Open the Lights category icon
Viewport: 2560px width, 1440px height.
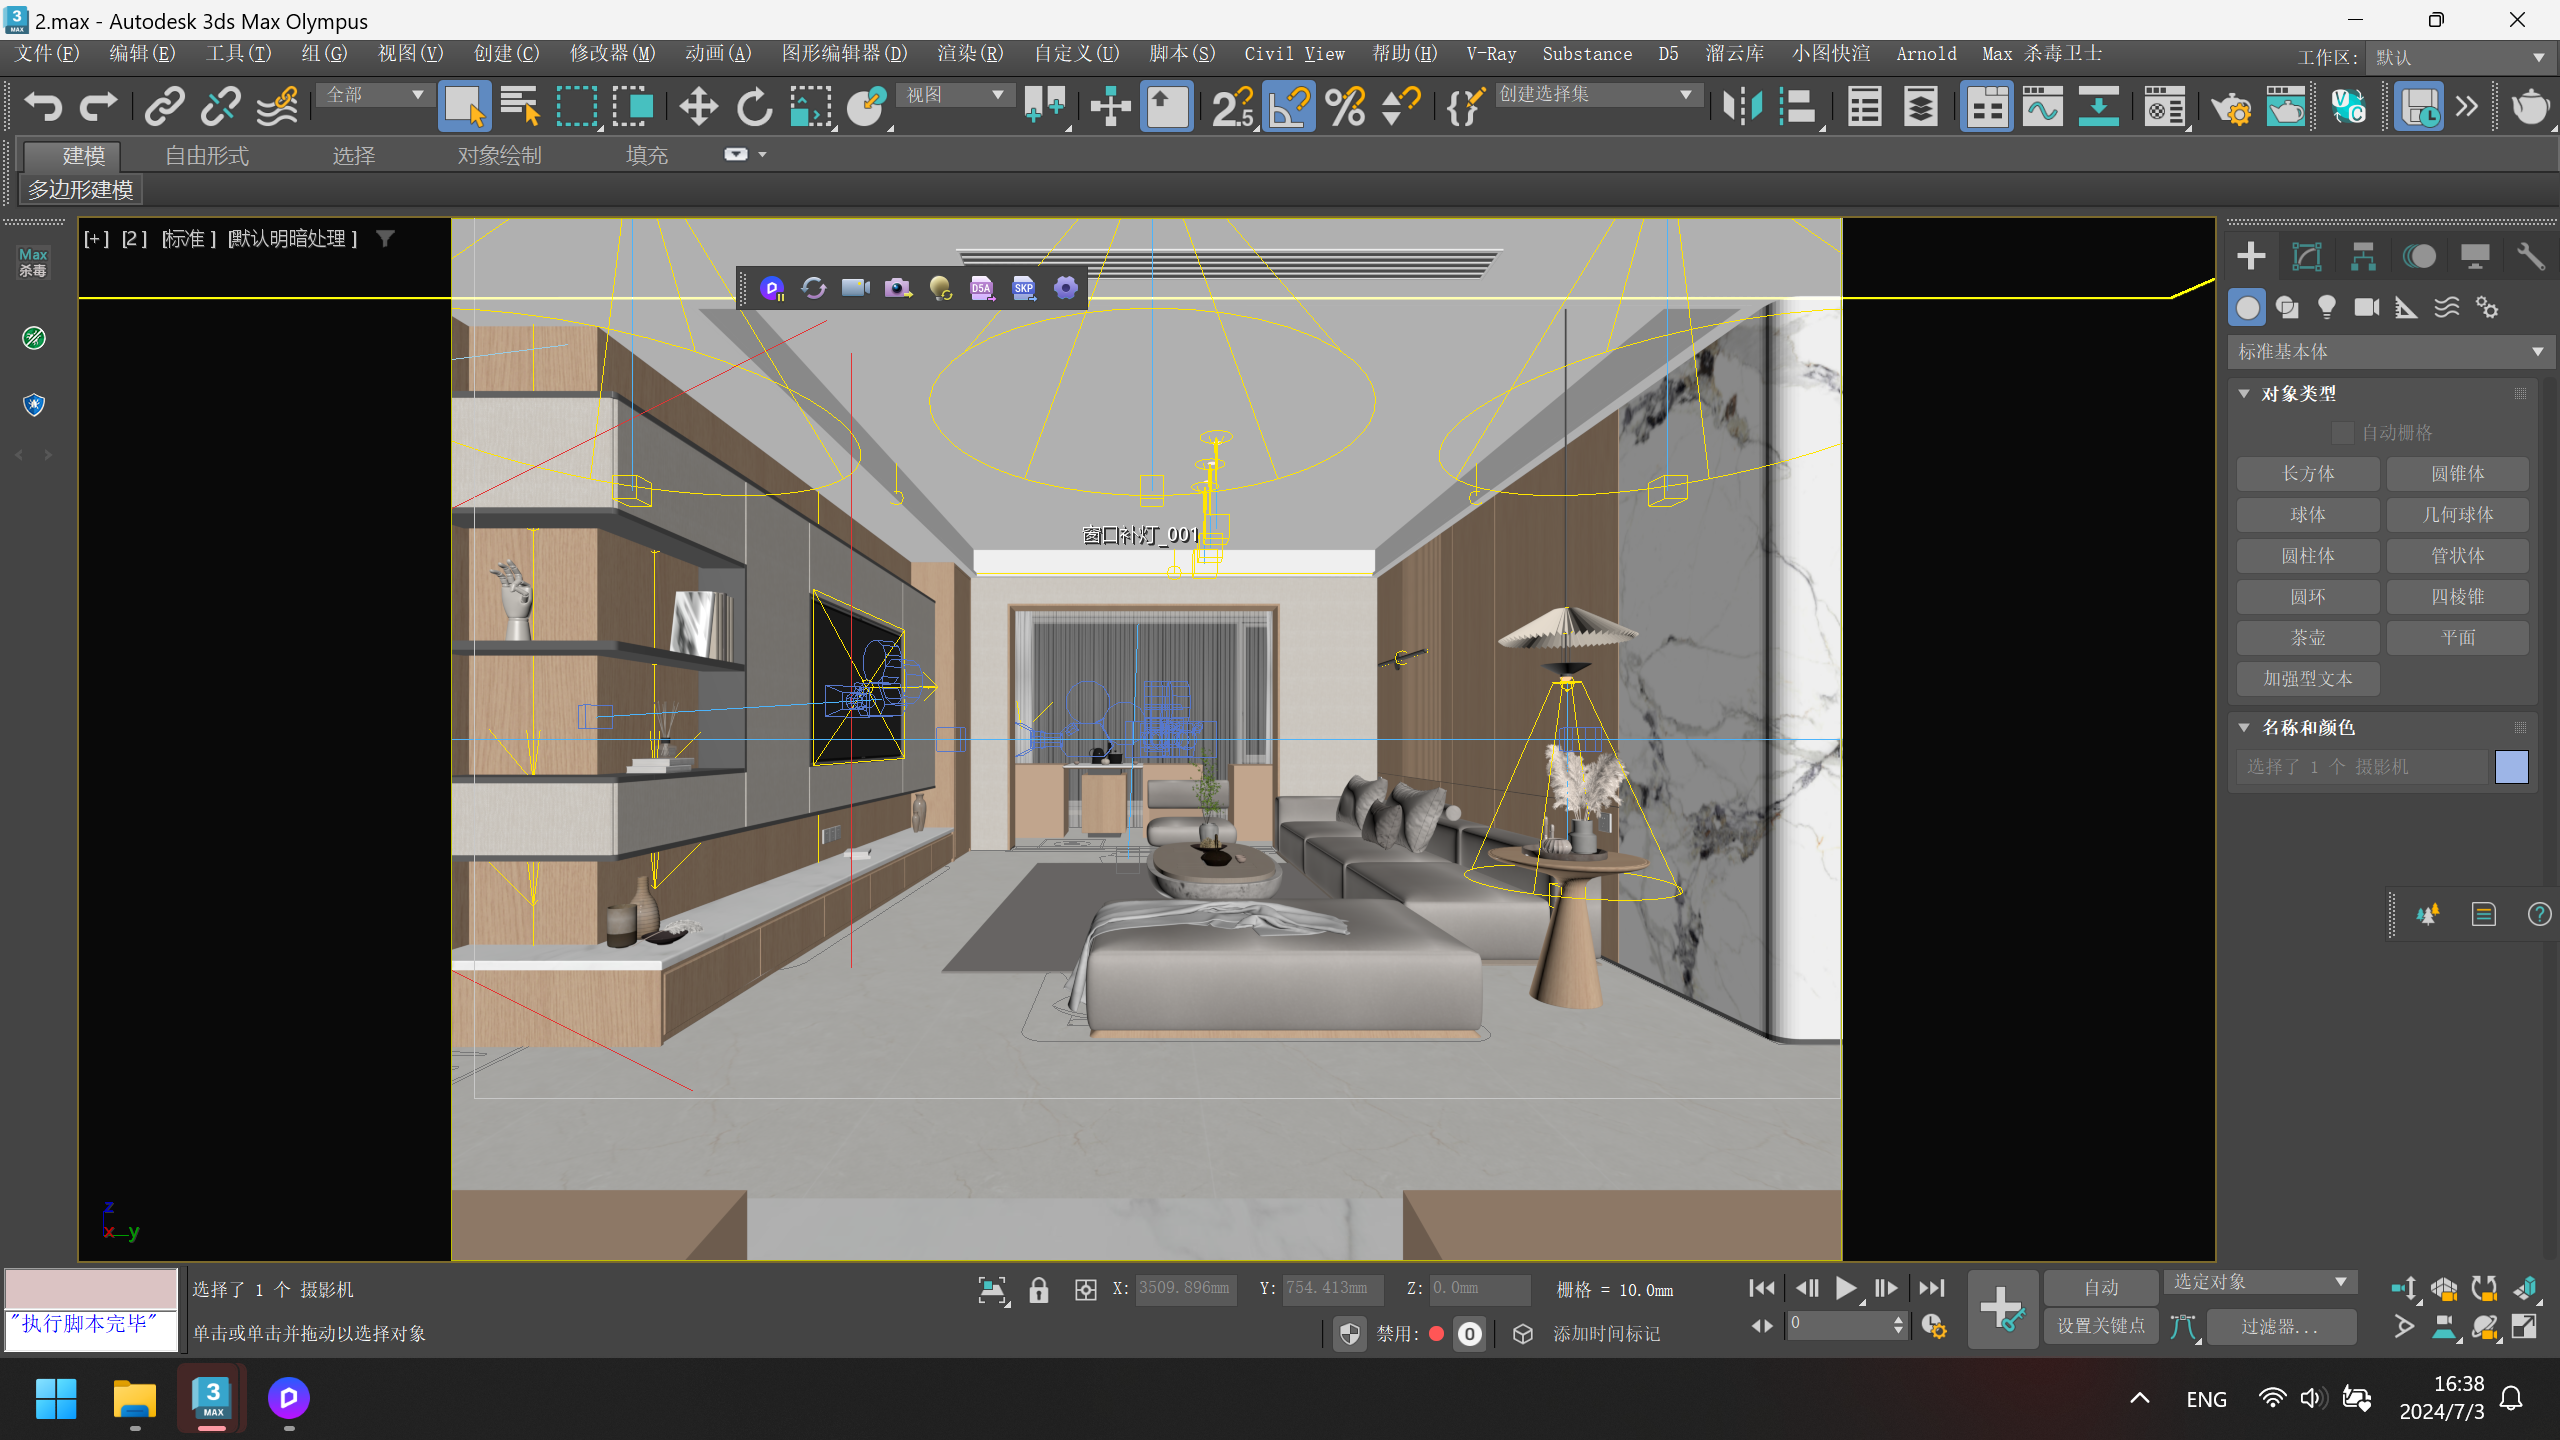pyautogui.click(x=2326, y=307)
